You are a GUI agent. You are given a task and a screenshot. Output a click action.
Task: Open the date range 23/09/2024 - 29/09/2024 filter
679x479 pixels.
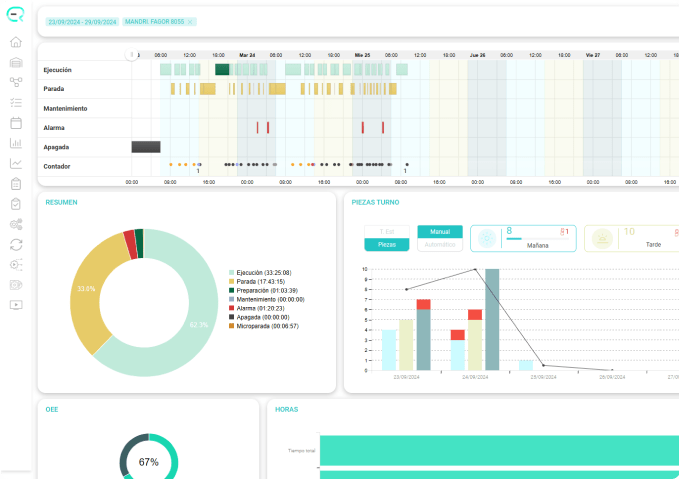[x=82, y=22]
